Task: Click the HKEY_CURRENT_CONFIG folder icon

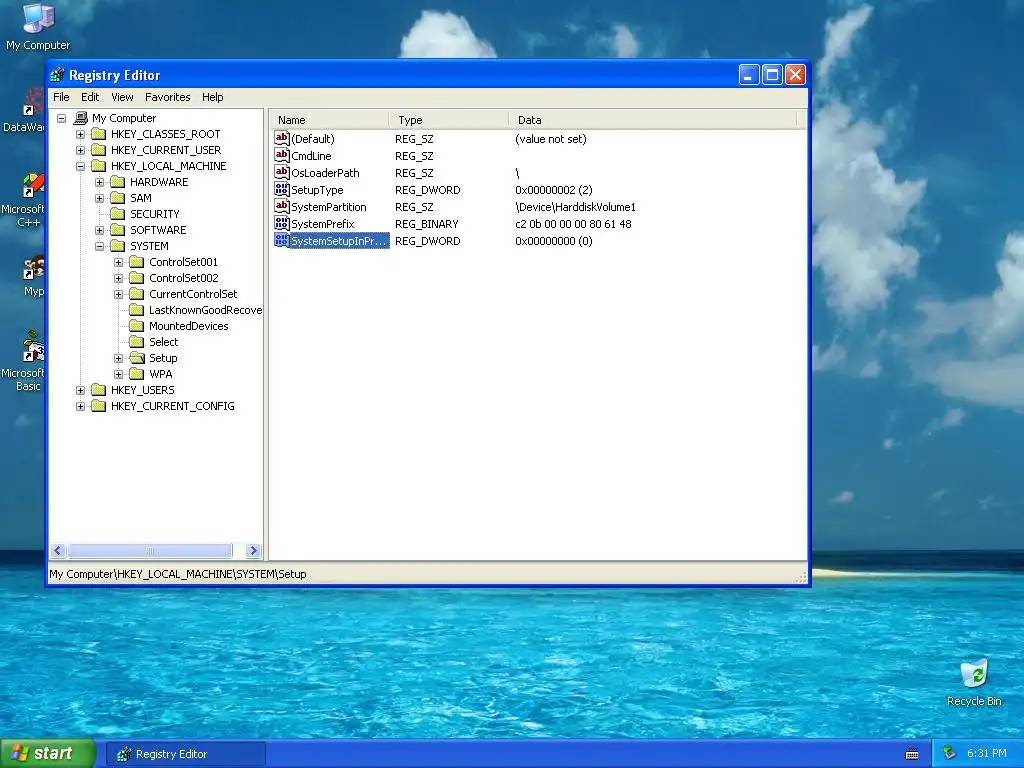Action: 99,406
